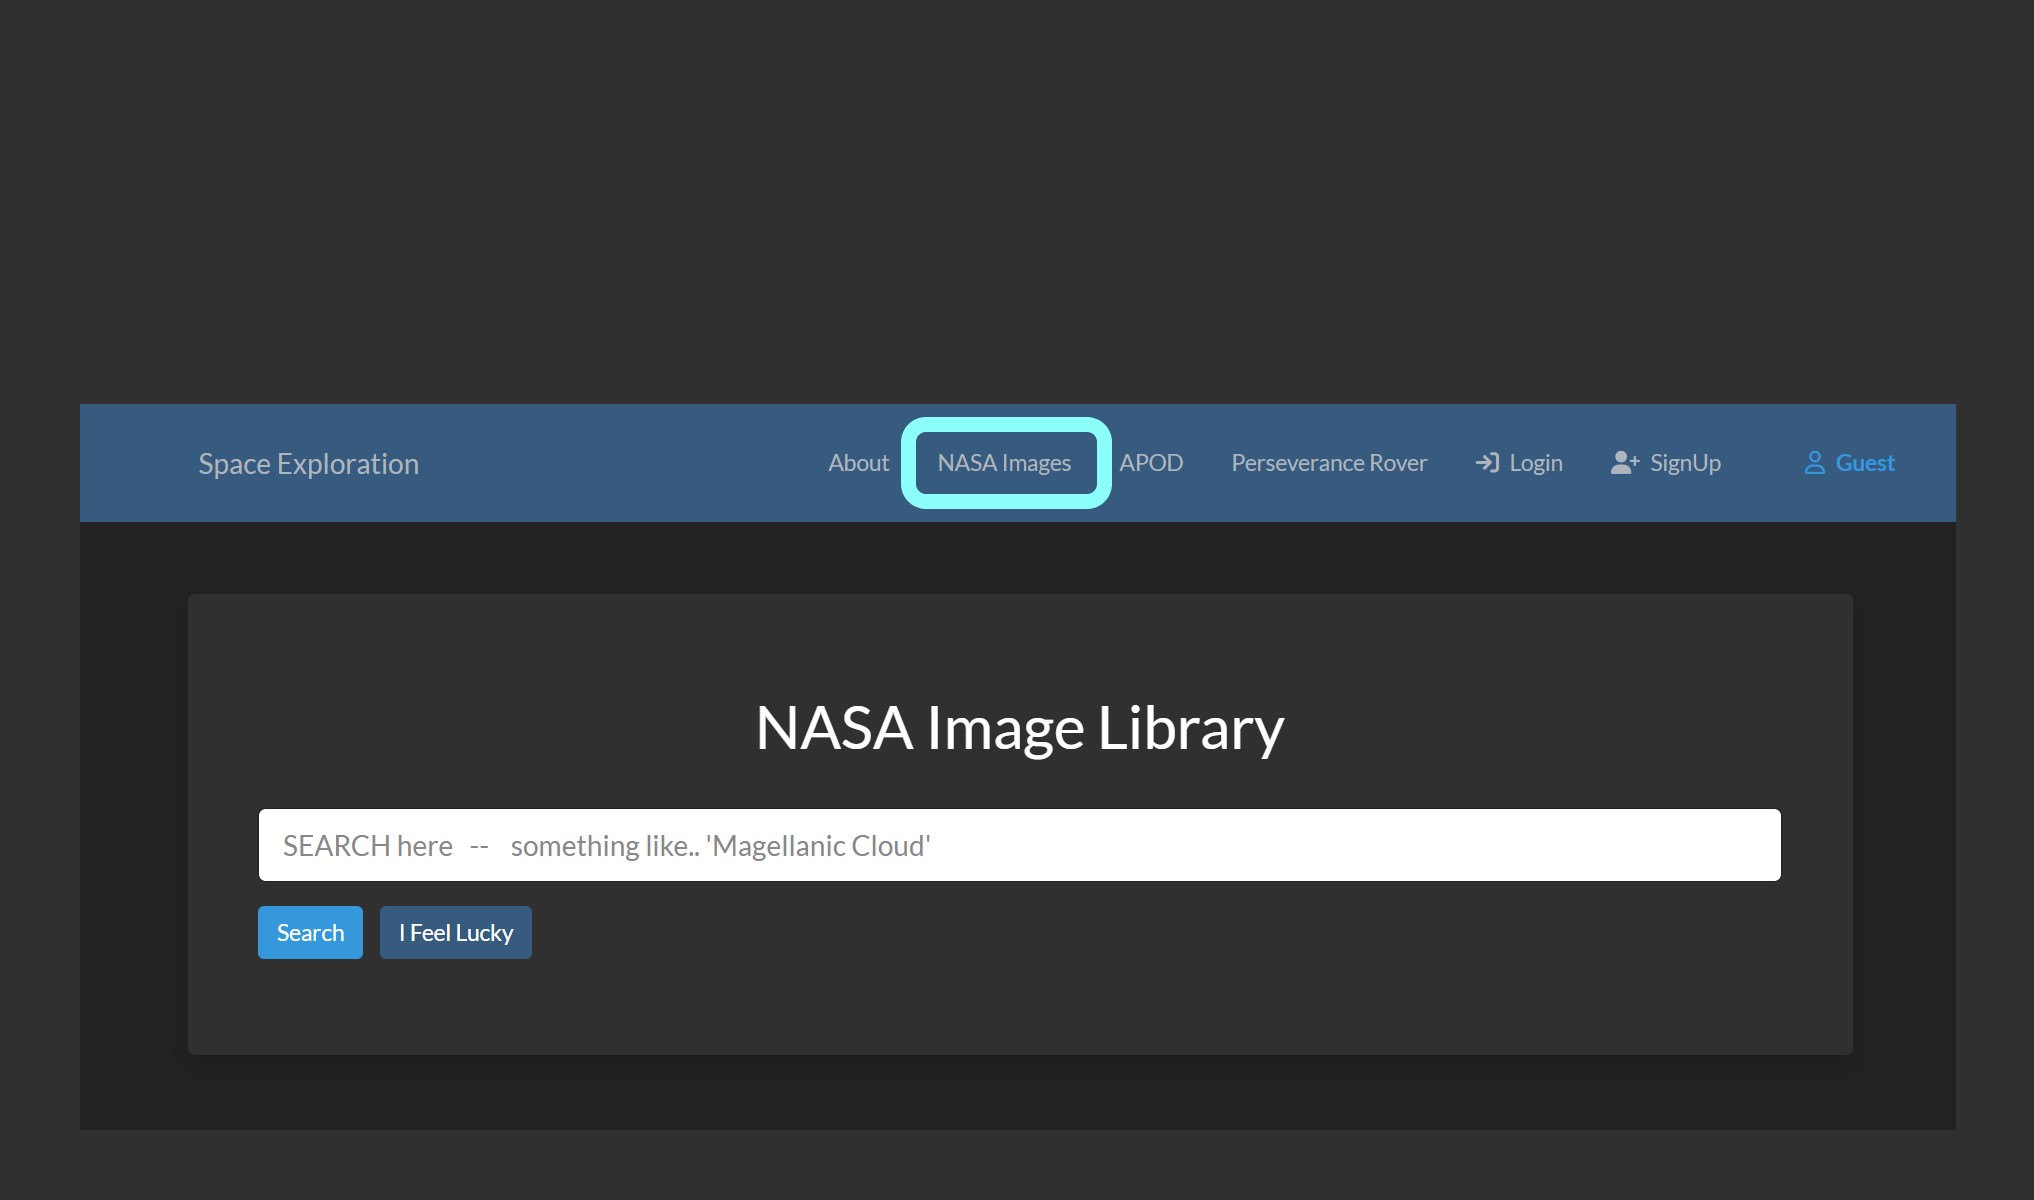The image size is (2034, 1200).
Task: Click the Login arrow icon
Action: click(1489, 462)
